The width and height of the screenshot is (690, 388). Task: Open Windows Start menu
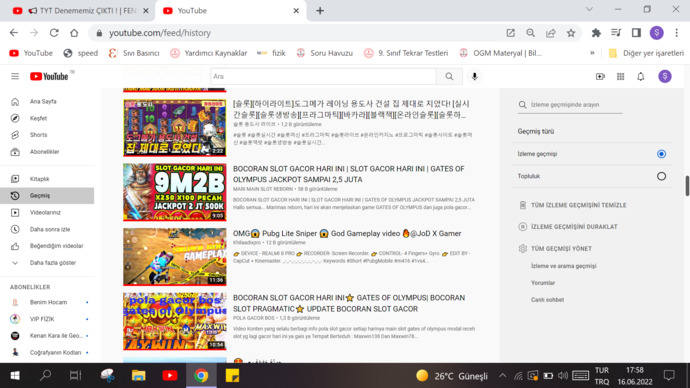point(15,376)
